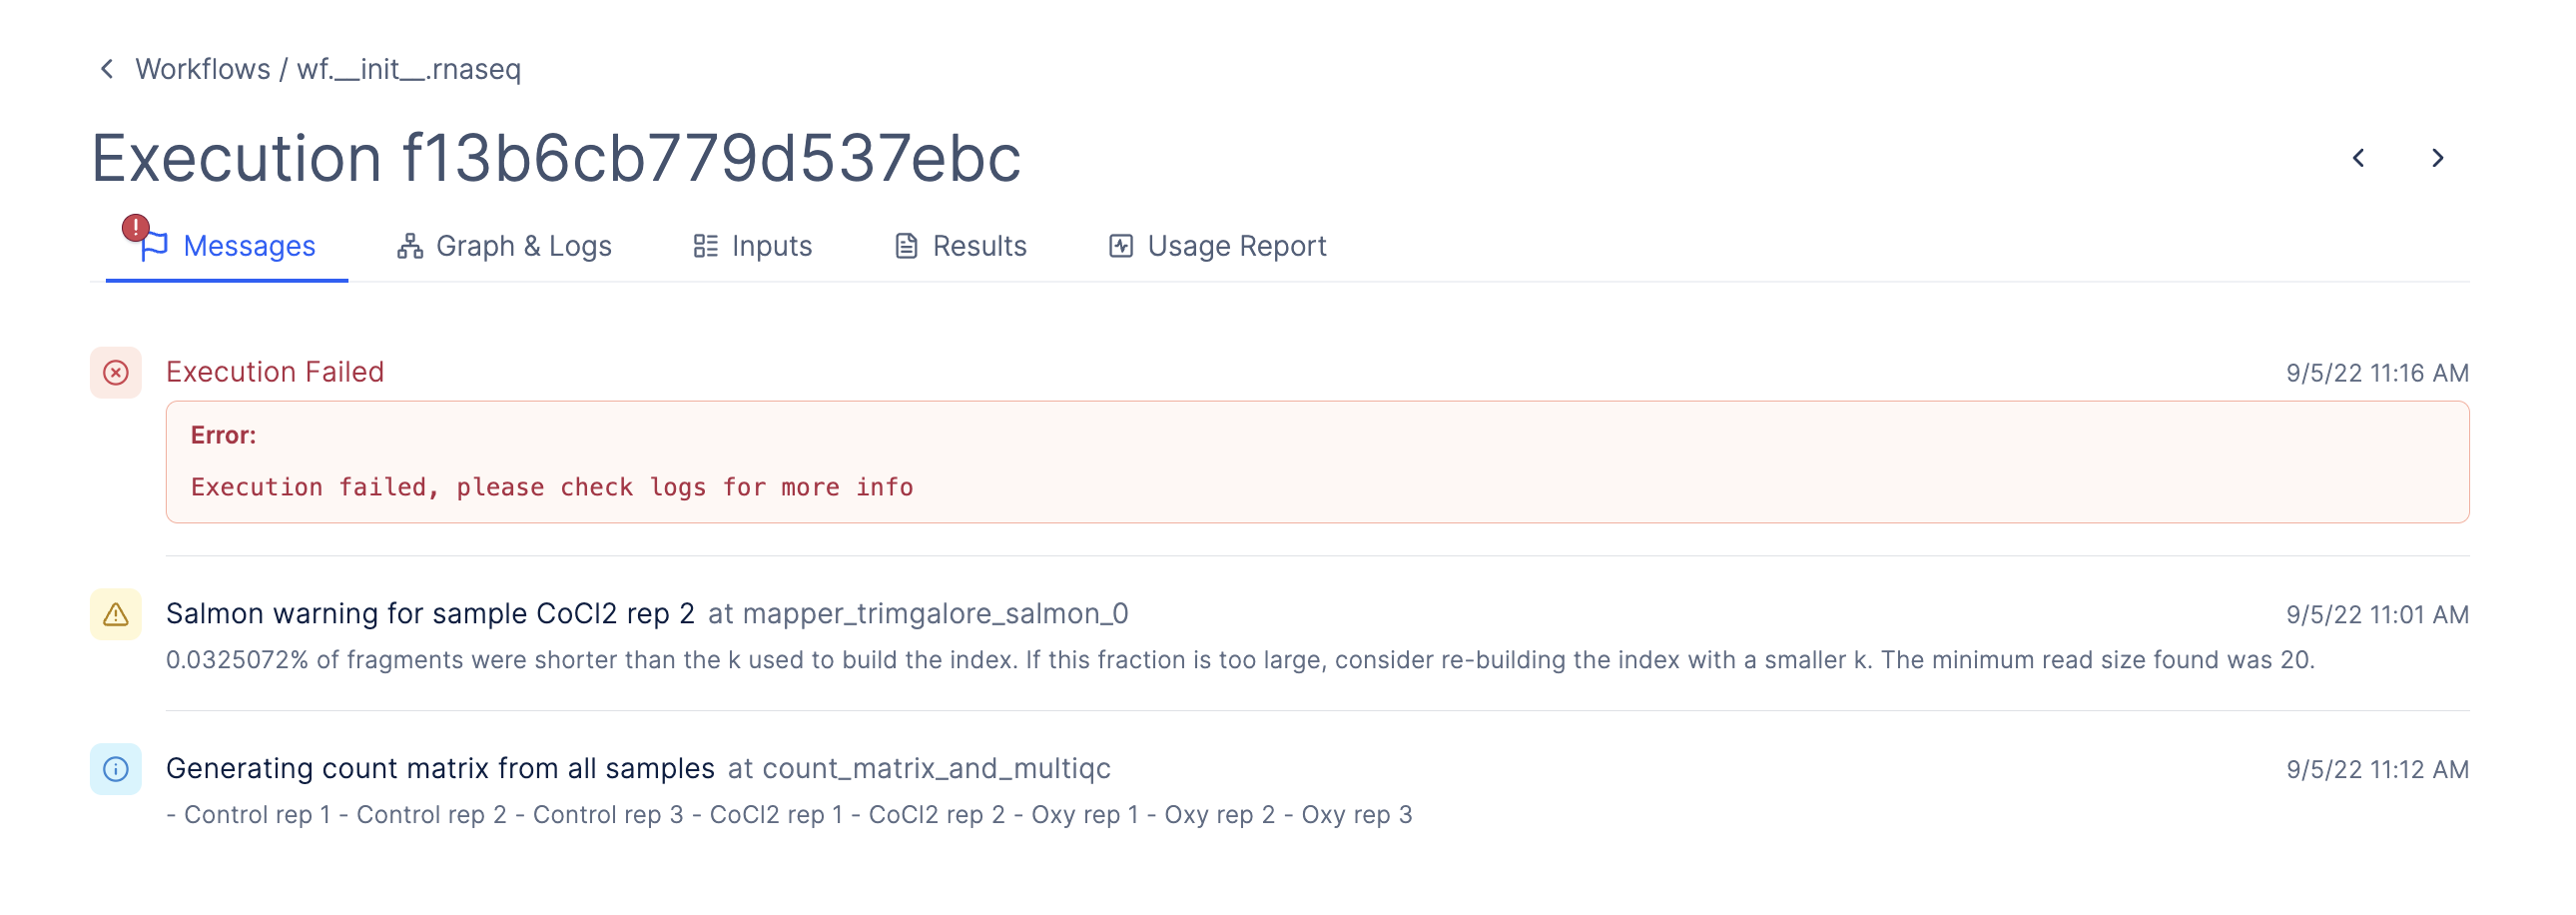Open the Messages tab
Image resolution: width=2576 pixels, height=915 pixels.
(248, 246)
